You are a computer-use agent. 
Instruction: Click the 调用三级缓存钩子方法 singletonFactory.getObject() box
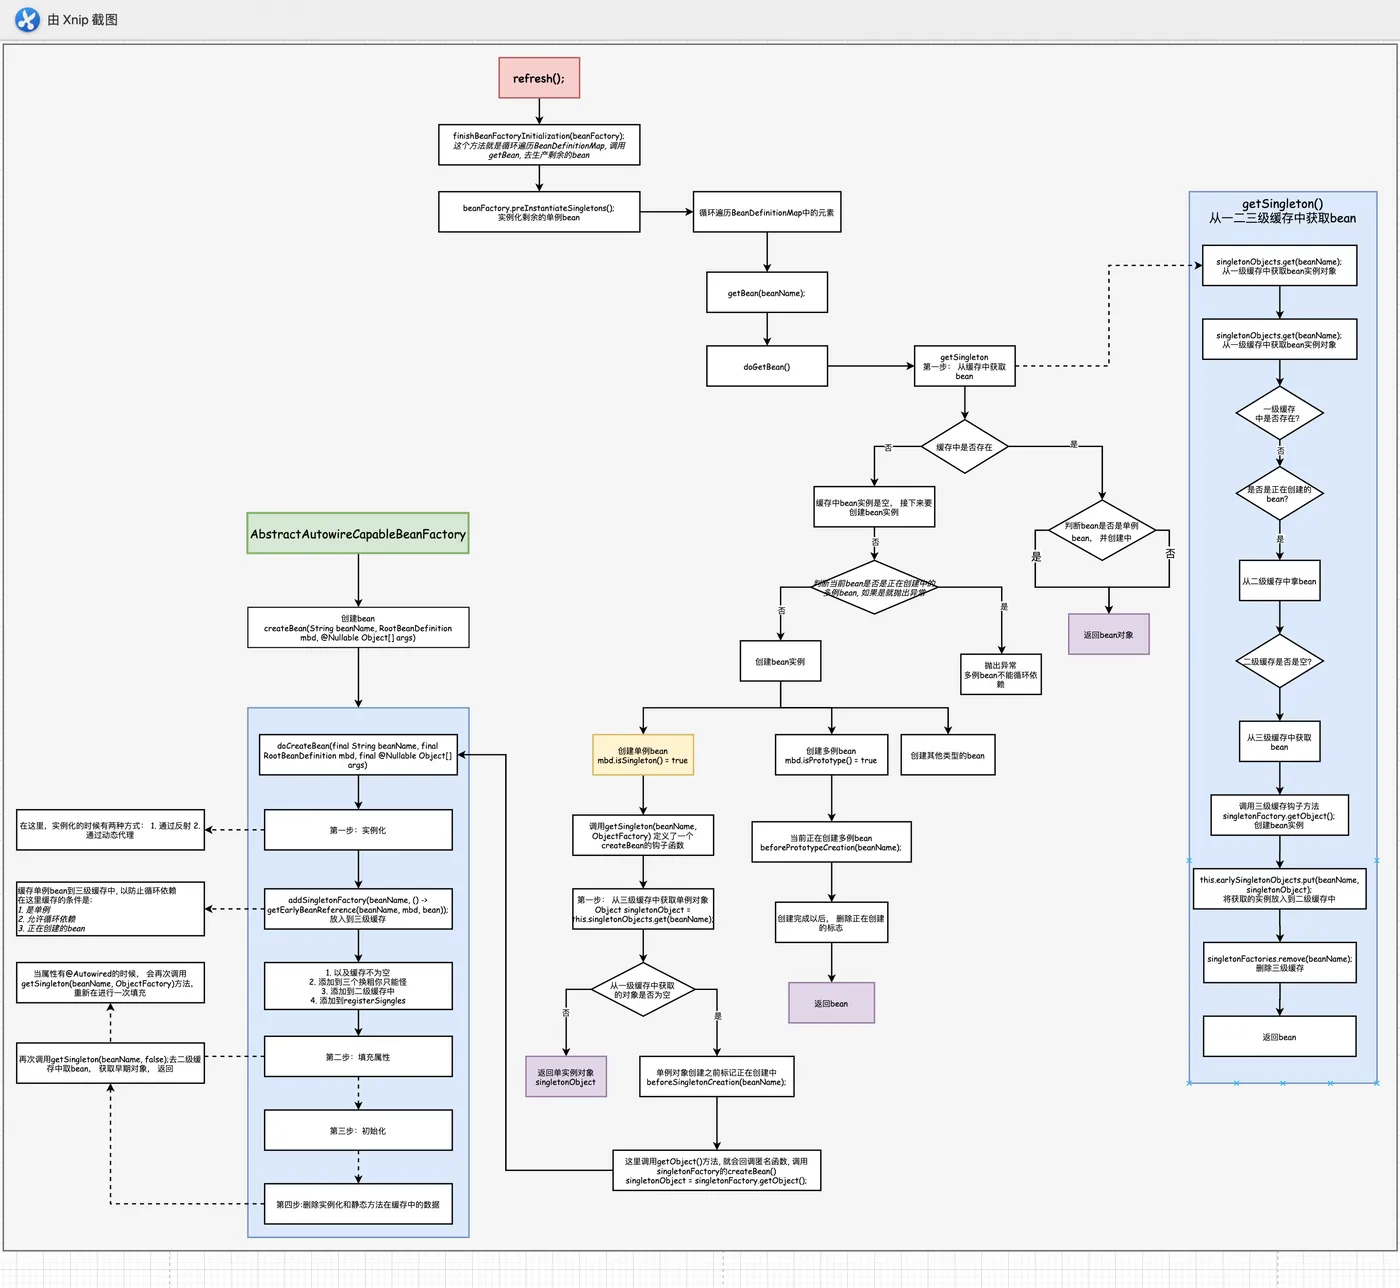coord(1280,815)
